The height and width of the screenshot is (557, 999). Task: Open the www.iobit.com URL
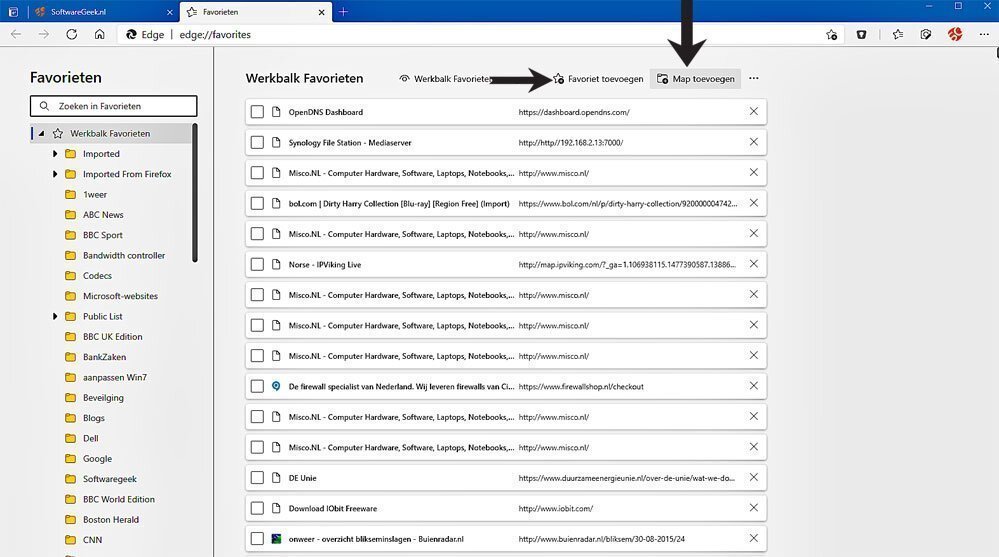click(556, 509)
